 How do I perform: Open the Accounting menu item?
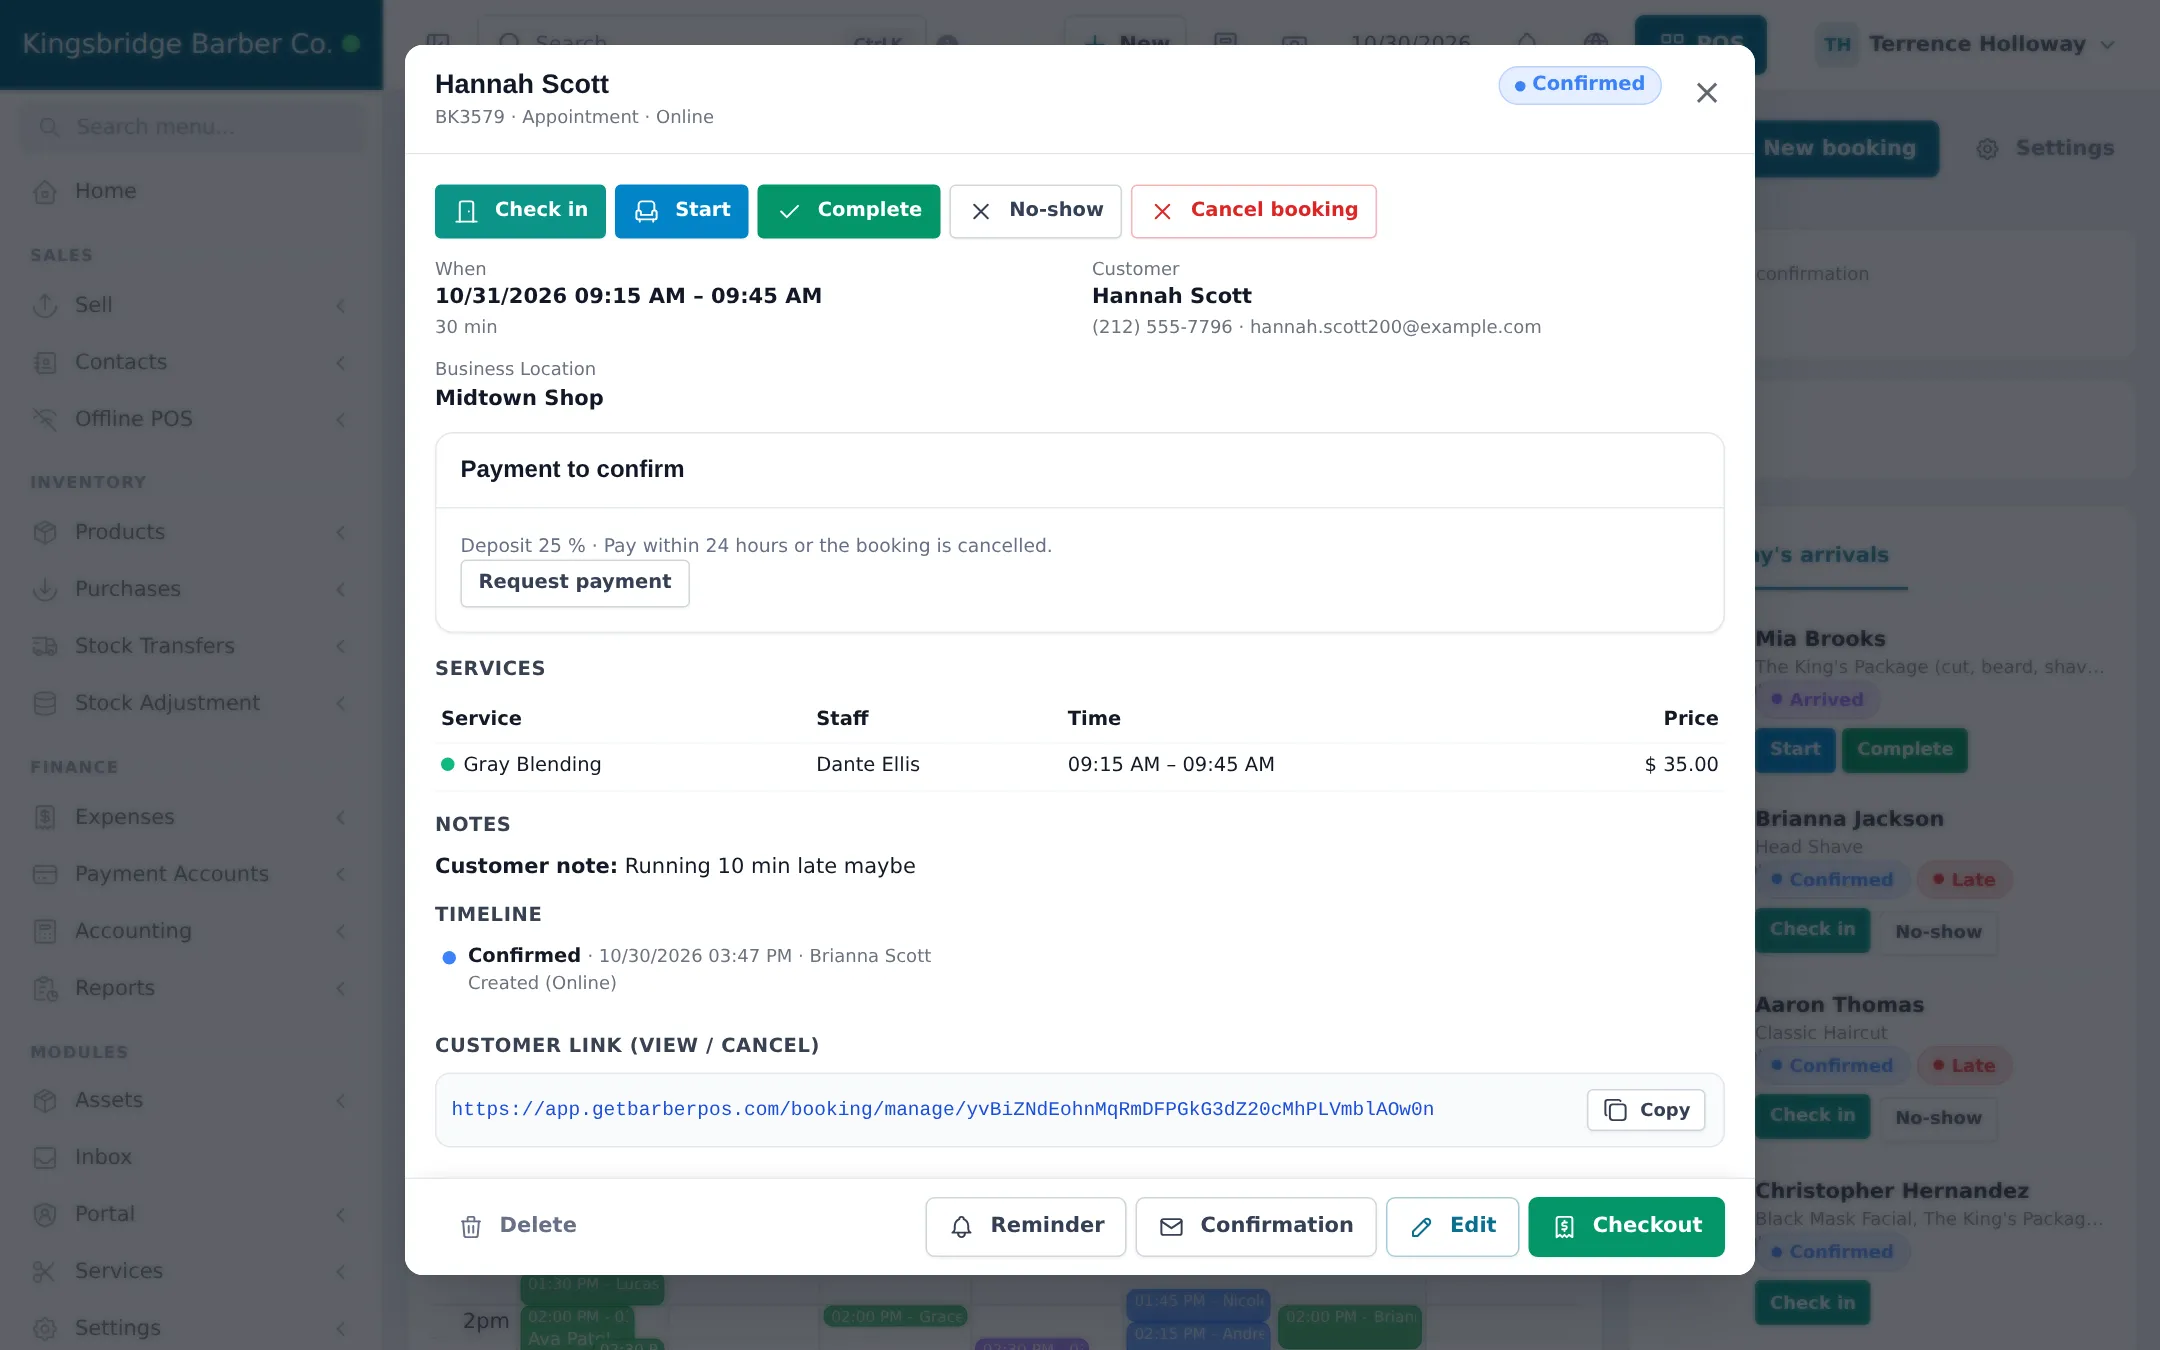point(191,931)
